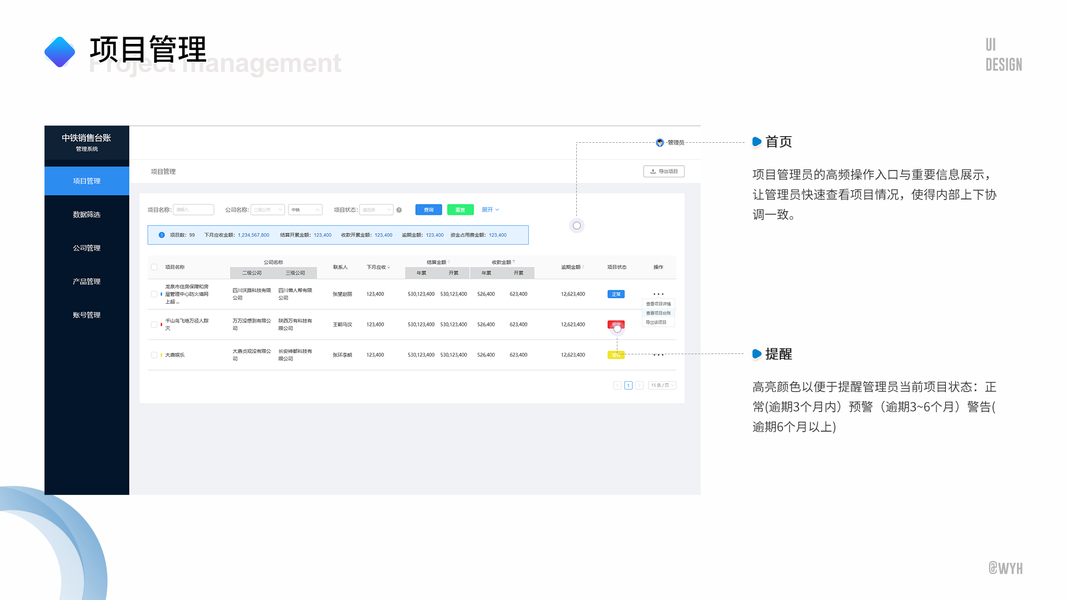Select page 1 in pagination
This screenshot has height=600, width=1067.
(x=628, y=386)
